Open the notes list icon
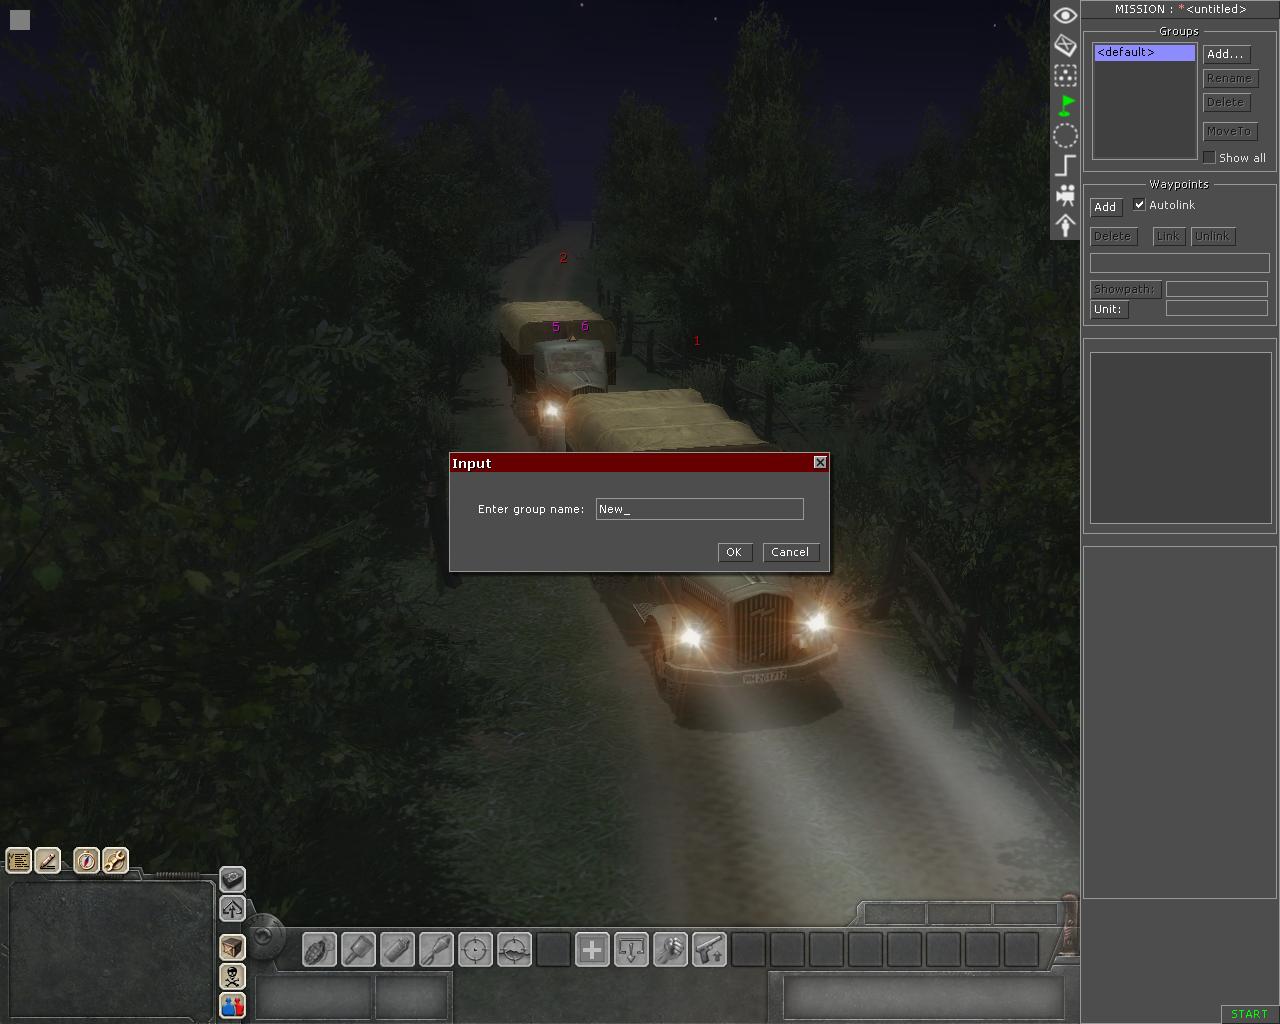 coord(19,860)
